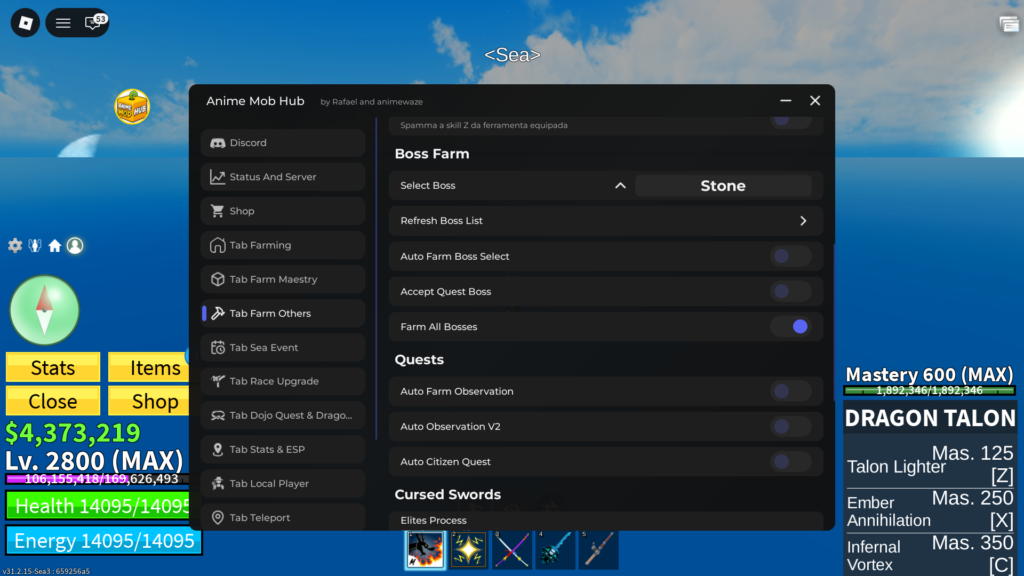
Task: Click the Status And Server chart icon
Action: click(217, 177)
